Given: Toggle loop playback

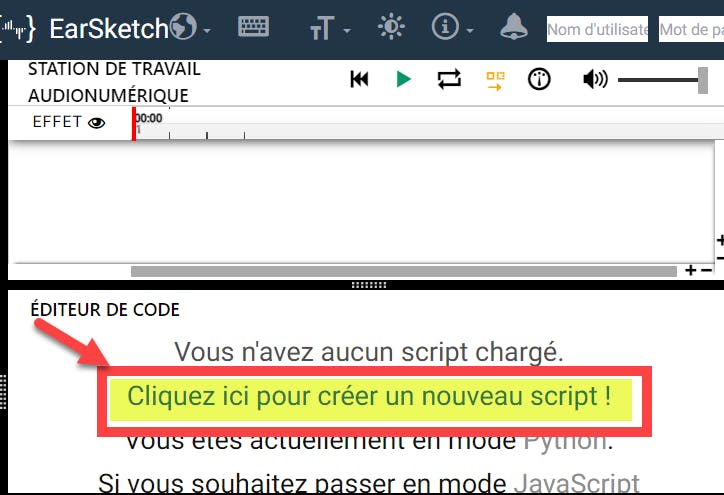Looking at the screenshot, I should [449, 79].
